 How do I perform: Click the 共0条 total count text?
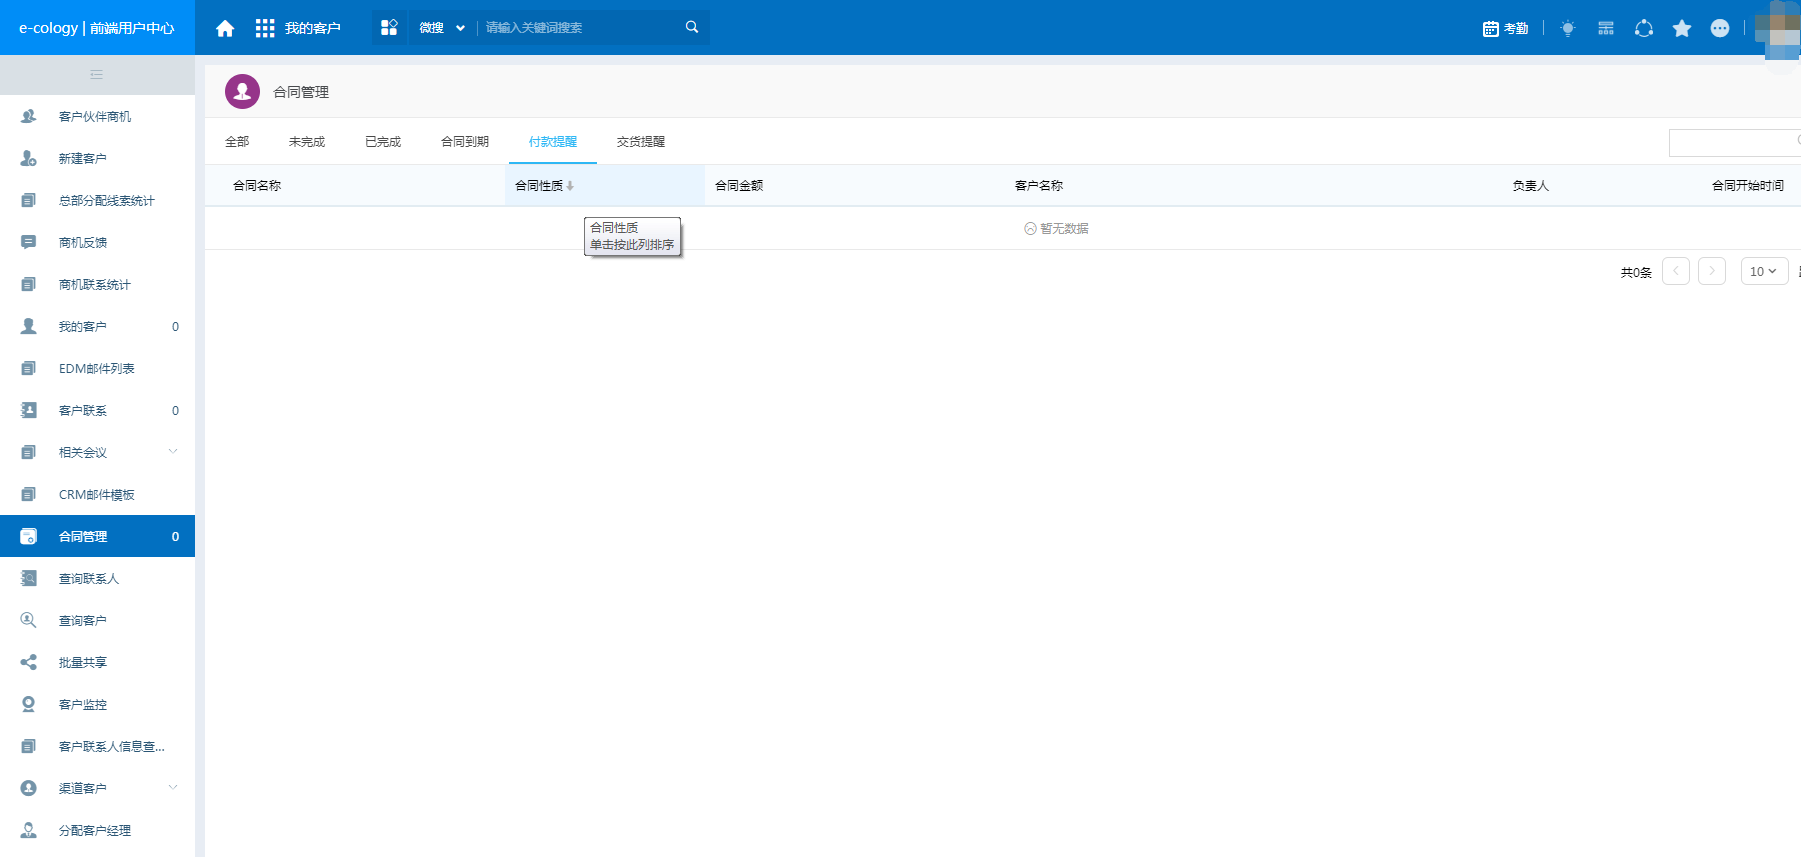[x=1636, y=272]
